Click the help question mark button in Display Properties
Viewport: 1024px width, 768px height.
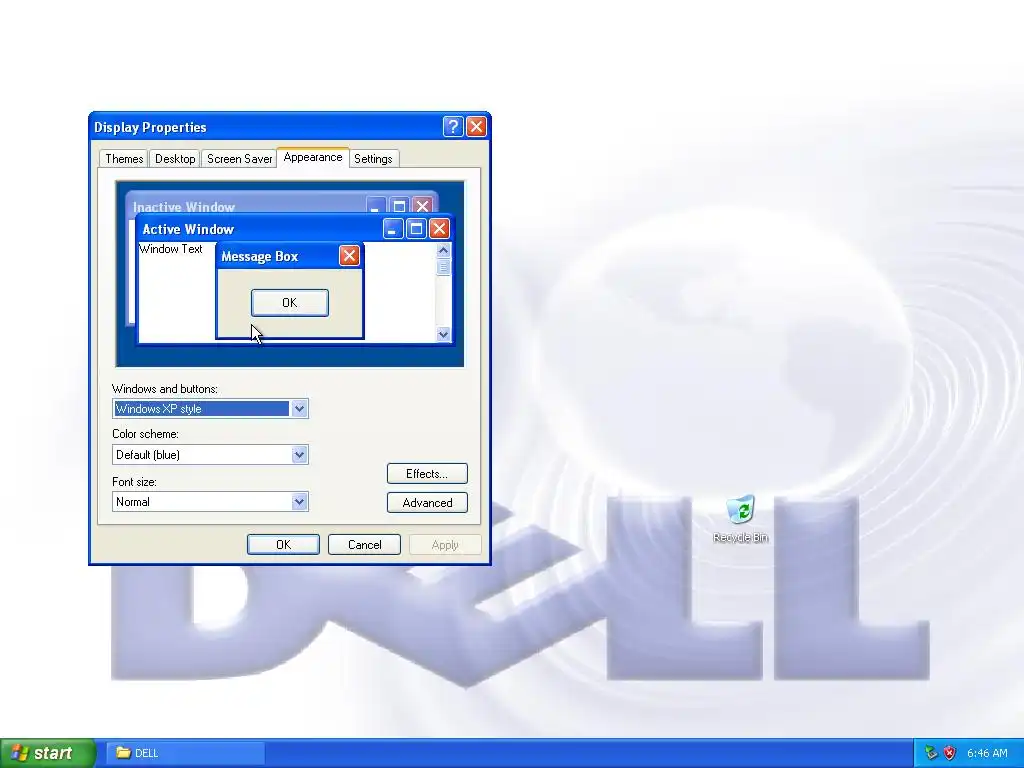pyautogui.click(x=453, y=127)
